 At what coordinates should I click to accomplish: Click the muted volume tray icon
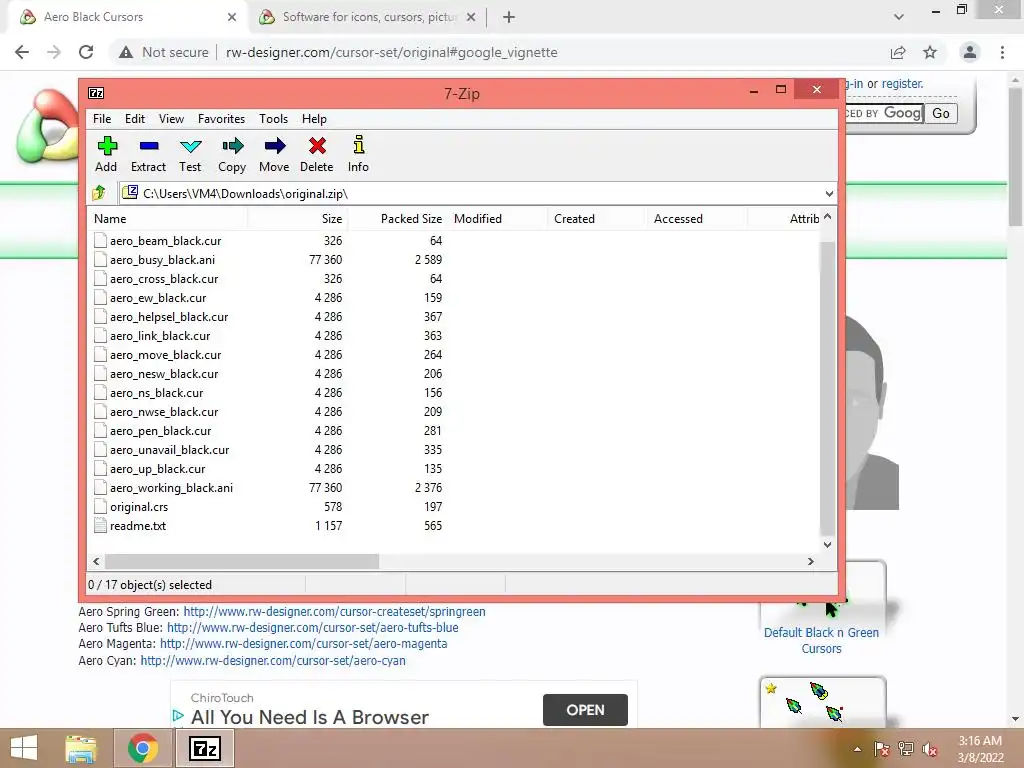930,749
